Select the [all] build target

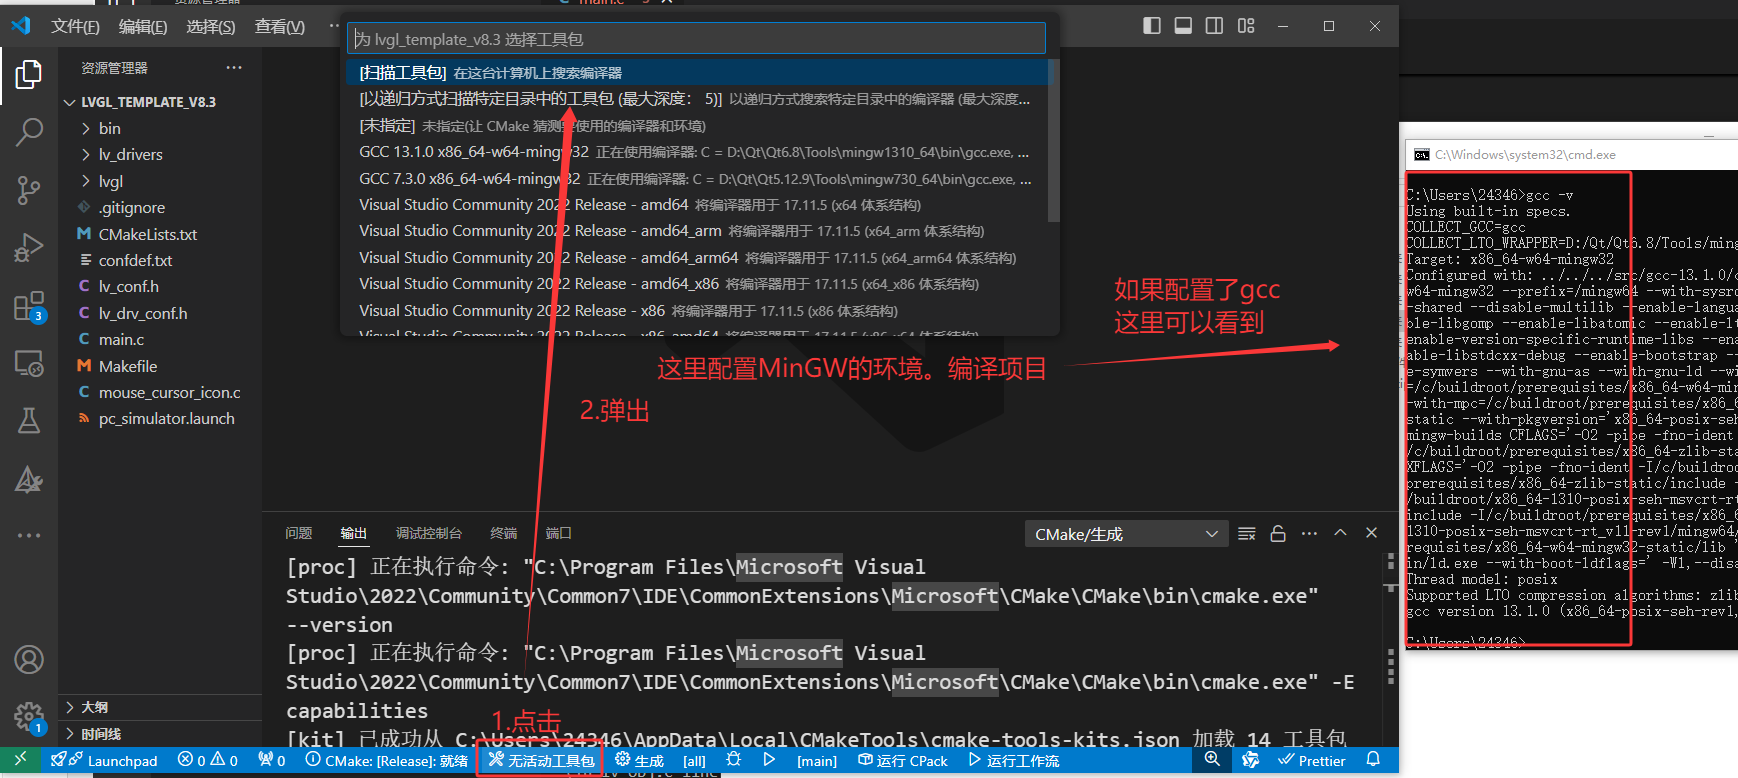(x=694, y=760)
